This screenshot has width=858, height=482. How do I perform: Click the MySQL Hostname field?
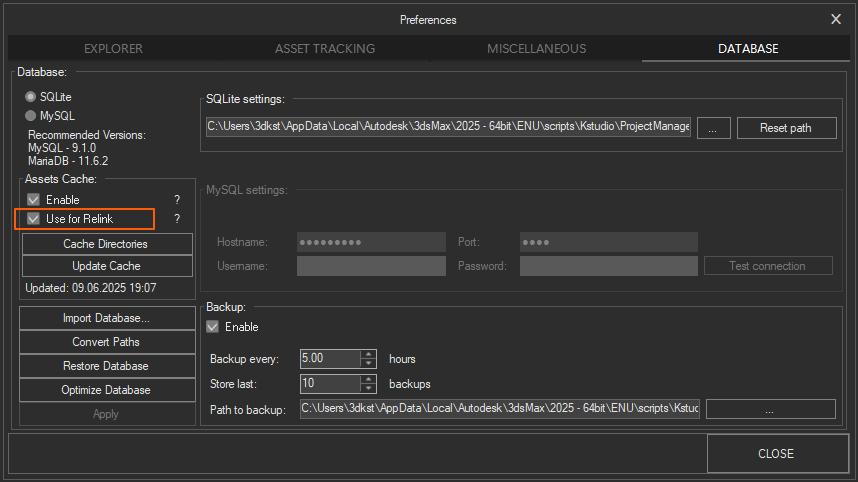point(371,242)
